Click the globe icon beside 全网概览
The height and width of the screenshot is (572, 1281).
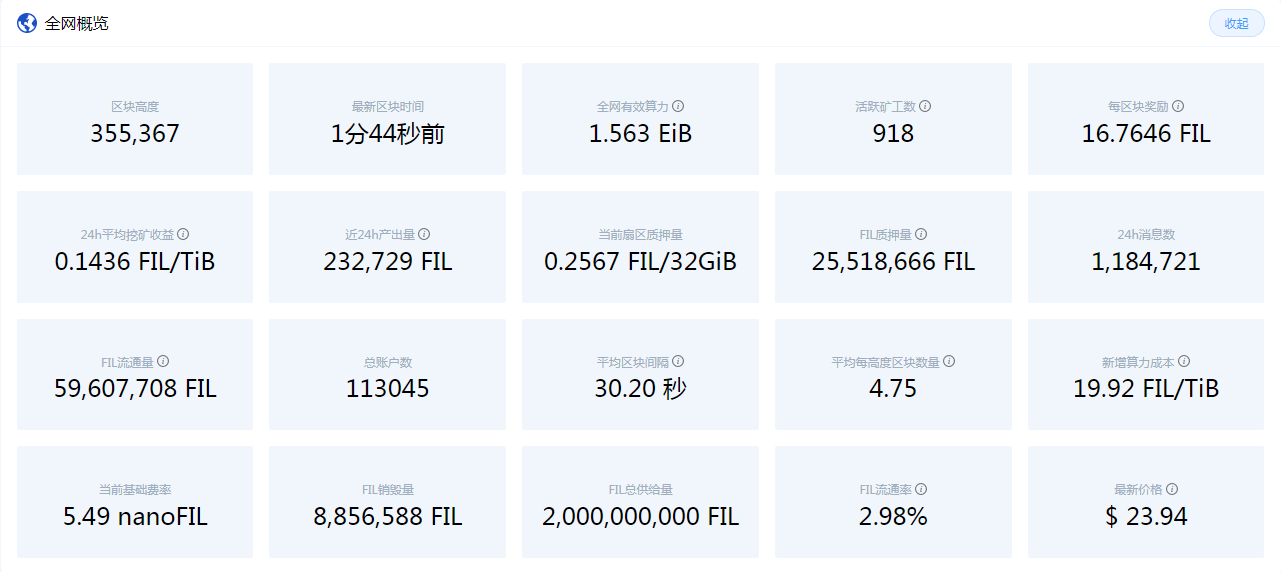click(27, 23)
